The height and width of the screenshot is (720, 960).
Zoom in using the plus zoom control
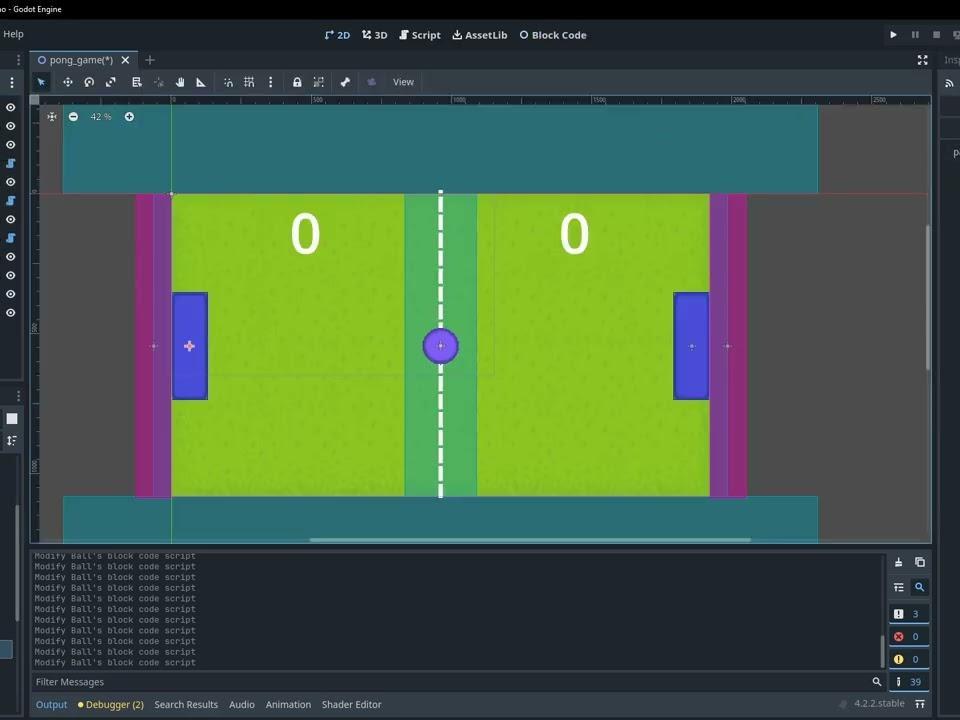click(129, 117)
